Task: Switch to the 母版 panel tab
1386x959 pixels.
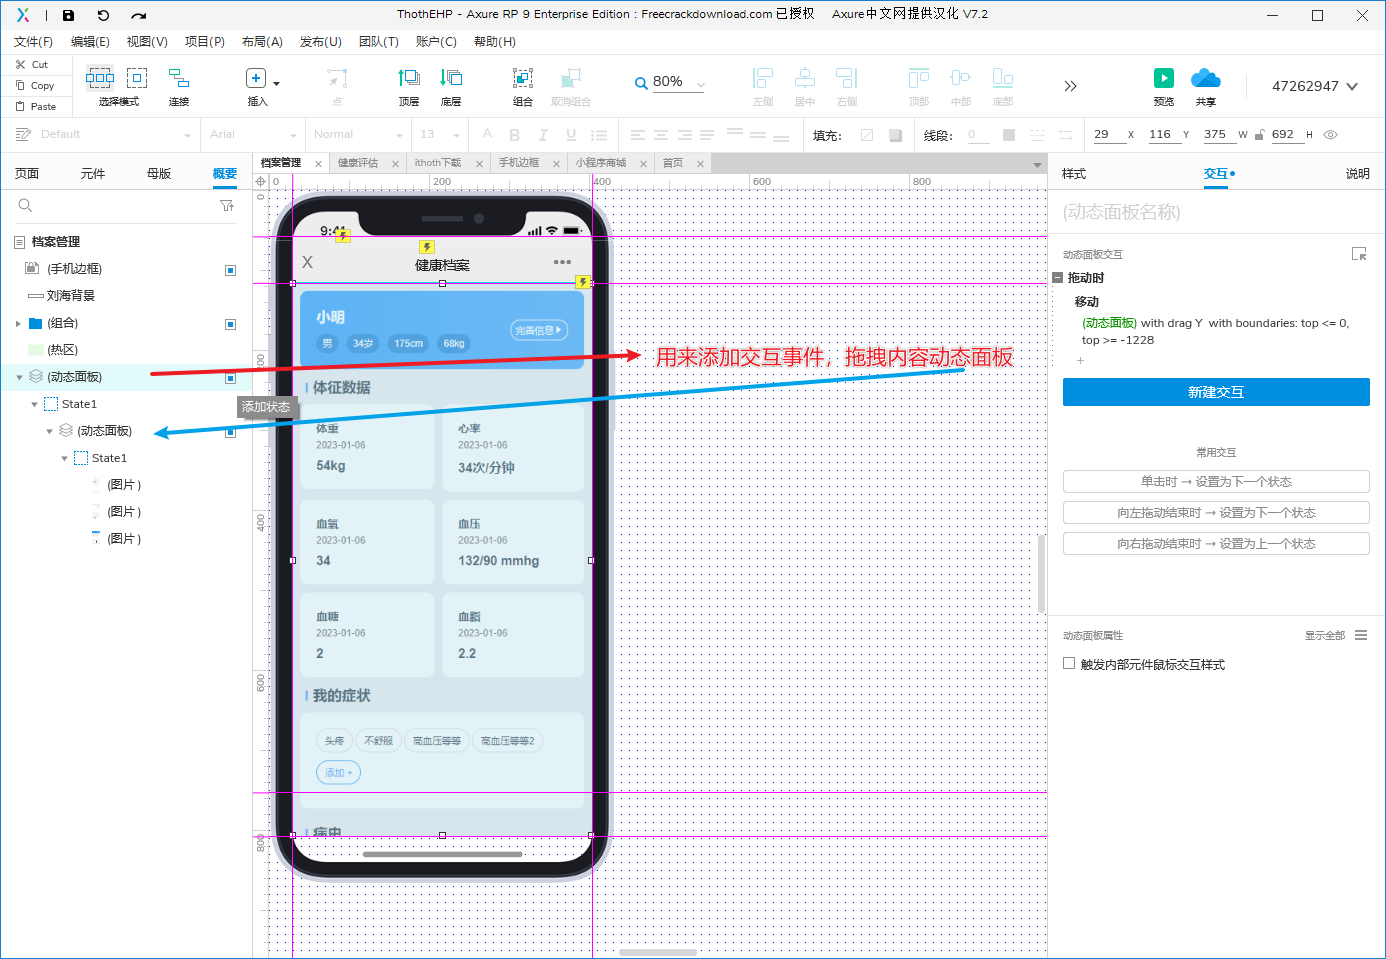Action: (159, 174)
